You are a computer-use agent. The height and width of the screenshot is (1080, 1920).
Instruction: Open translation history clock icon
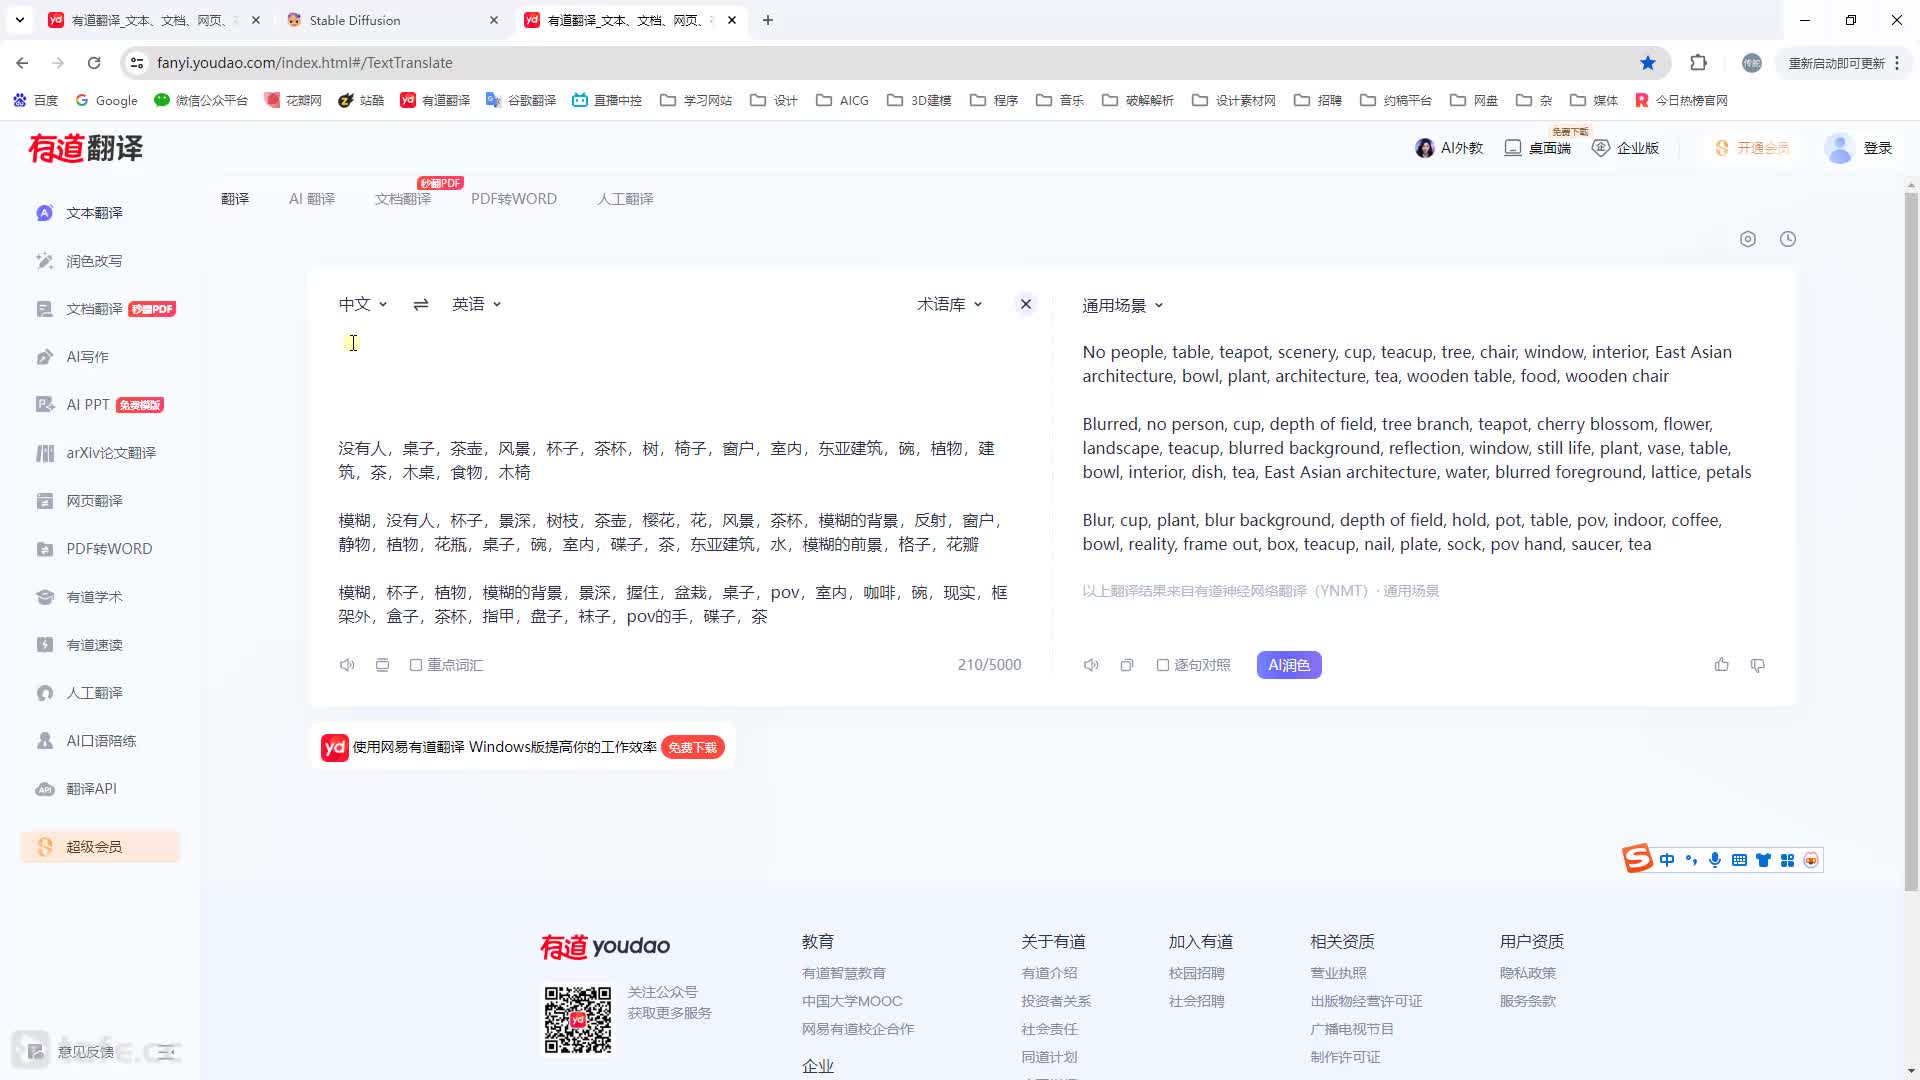point(1788,239)
